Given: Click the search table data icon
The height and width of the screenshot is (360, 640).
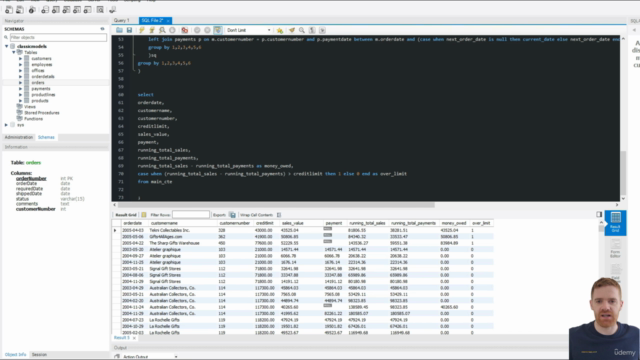Looking at the screenshot, I should click(100, 10).
